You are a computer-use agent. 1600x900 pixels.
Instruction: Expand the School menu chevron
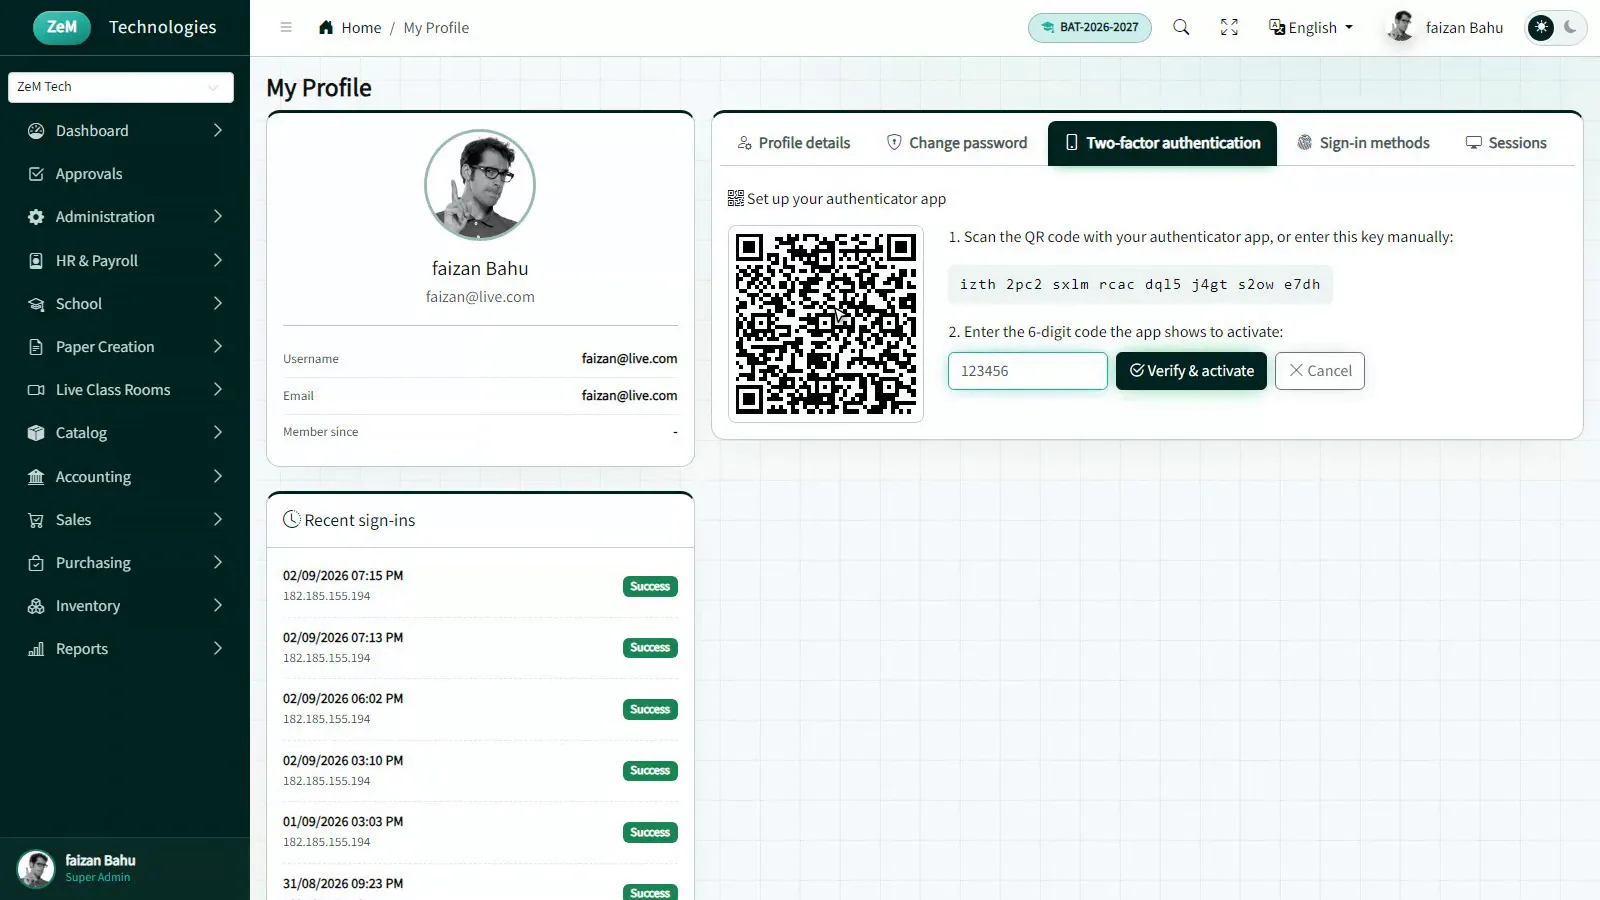click(x=217, y=304)
